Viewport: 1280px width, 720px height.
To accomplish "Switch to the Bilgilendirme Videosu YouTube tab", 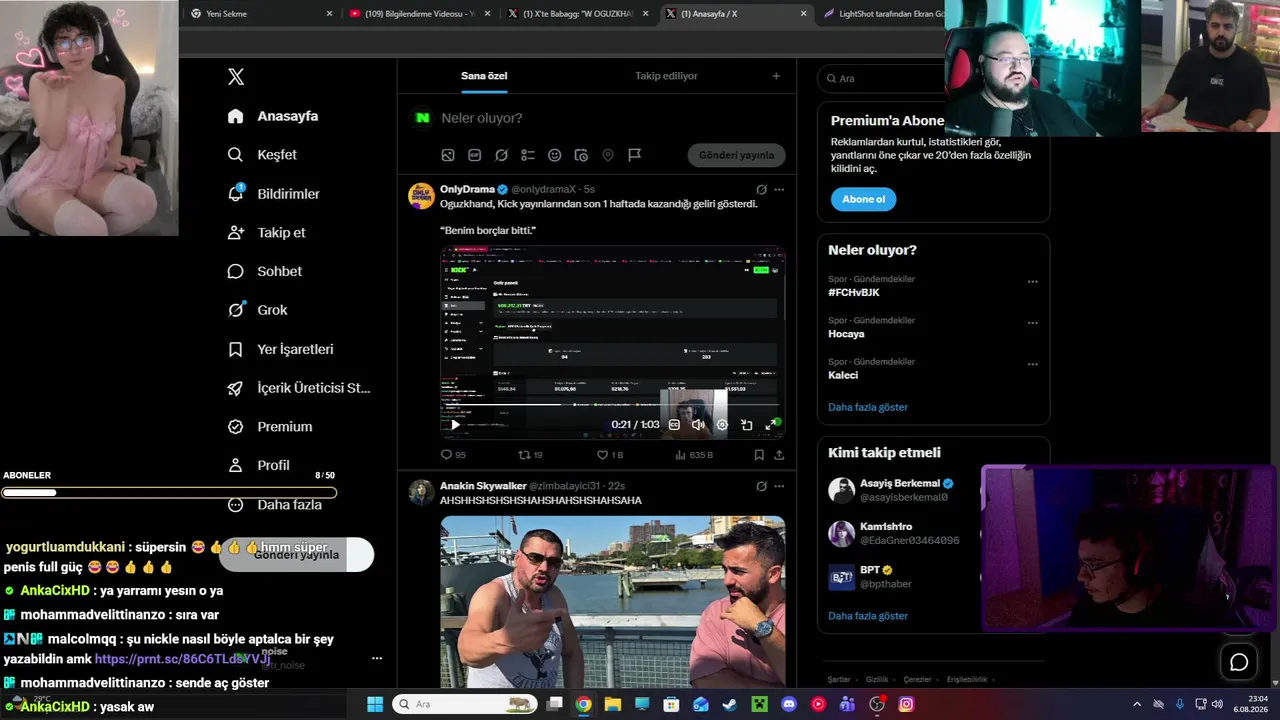I will [x=419, y=14].
